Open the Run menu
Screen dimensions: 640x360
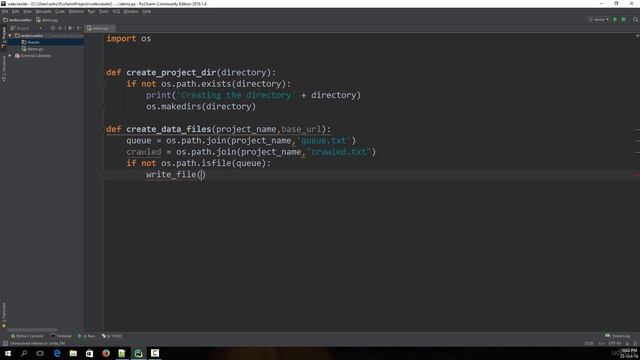(91, 11)
